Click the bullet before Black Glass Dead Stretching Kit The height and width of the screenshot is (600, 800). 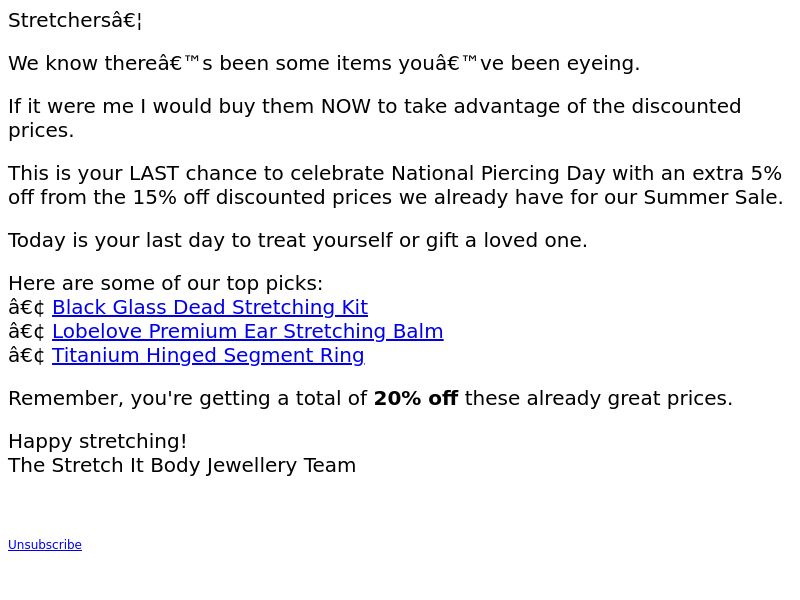tap(27, 308)
